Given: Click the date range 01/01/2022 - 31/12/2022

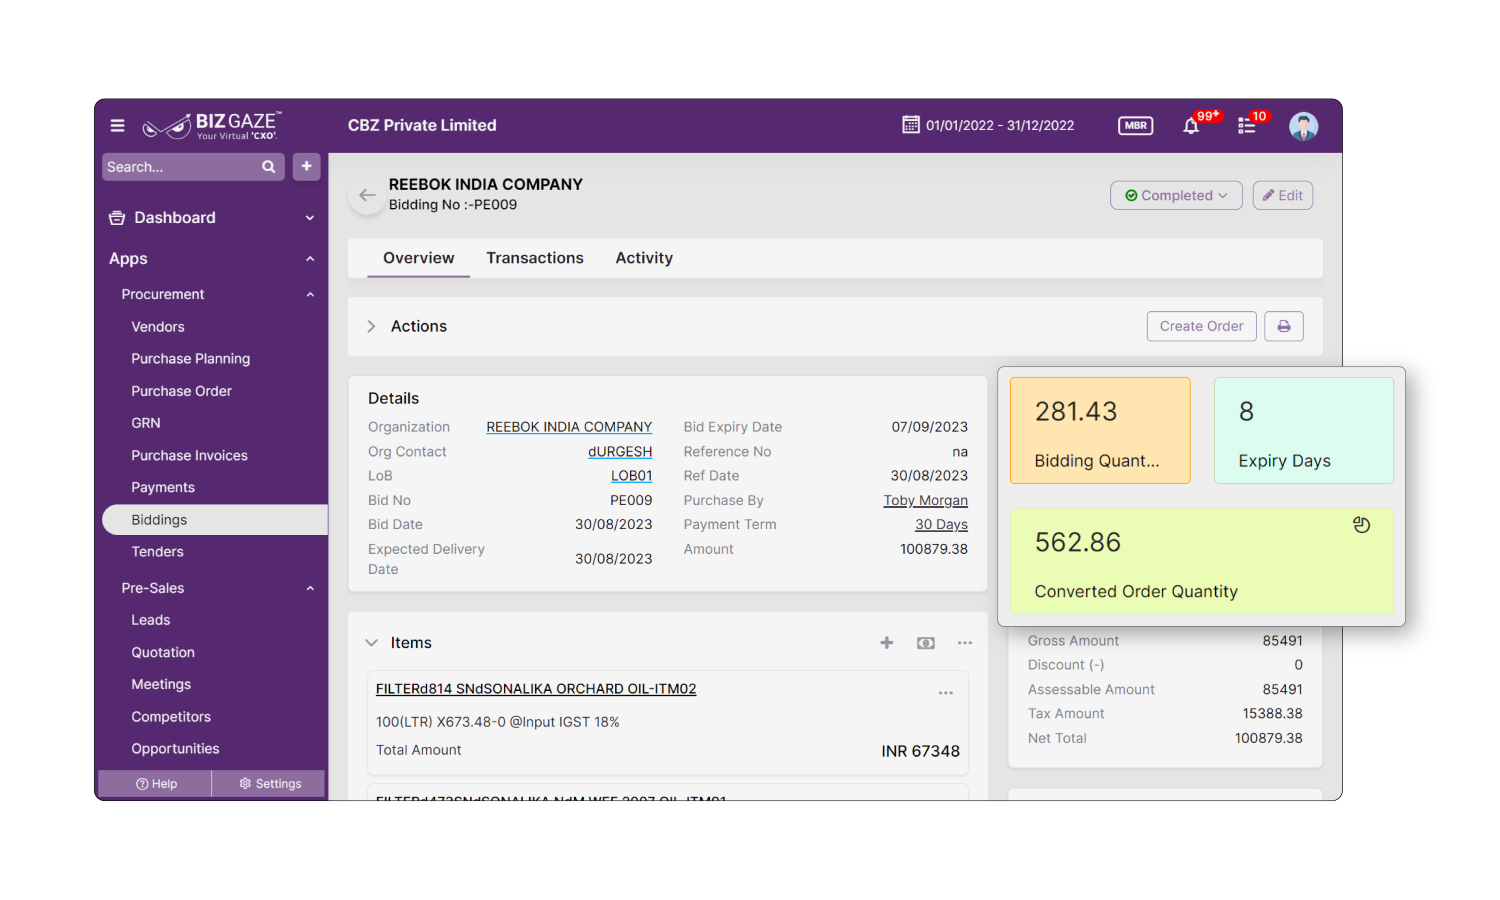Looking at the screenshot, I should coord(1000,126).
